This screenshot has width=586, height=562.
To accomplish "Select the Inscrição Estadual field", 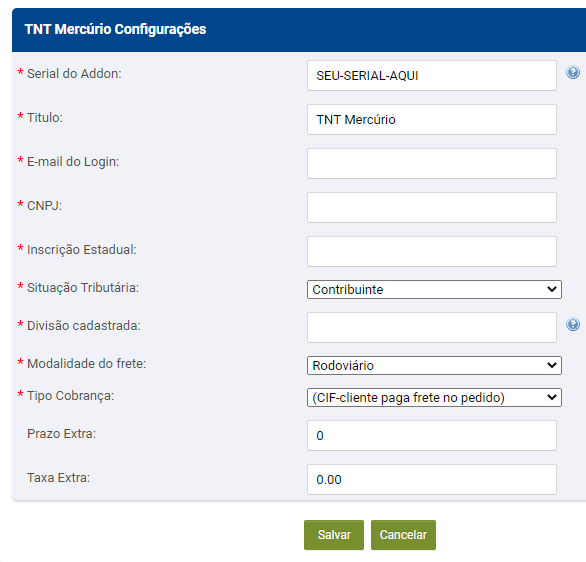I will point(432,251).
